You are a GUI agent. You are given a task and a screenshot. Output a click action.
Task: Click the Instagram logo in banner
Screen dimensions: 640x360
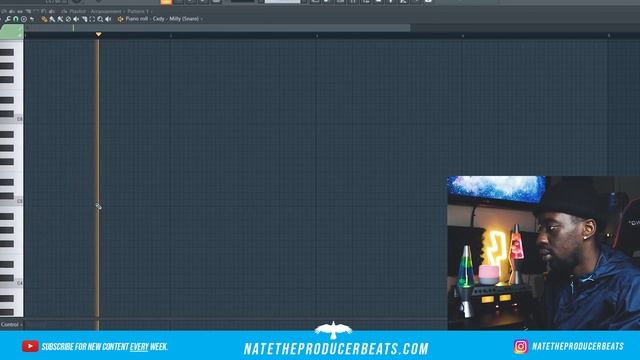pyautogui.click(x=520, y=347)
